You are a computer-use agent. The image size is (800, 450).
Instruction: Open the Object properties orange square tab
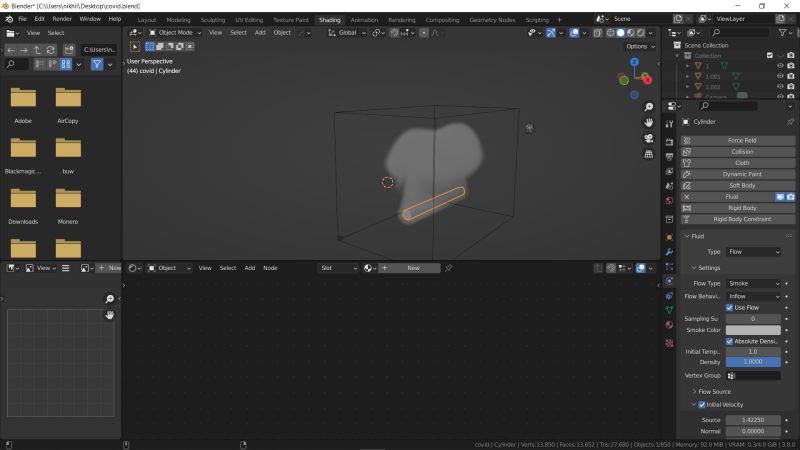(669, 237)
